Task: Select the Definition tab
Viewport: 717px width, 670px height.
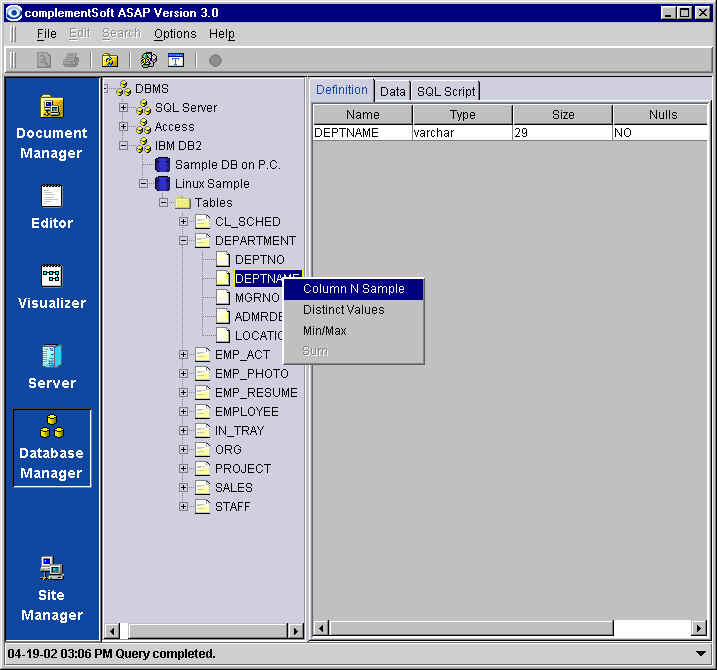Action: pyautogui.click(x=342, y=90)
